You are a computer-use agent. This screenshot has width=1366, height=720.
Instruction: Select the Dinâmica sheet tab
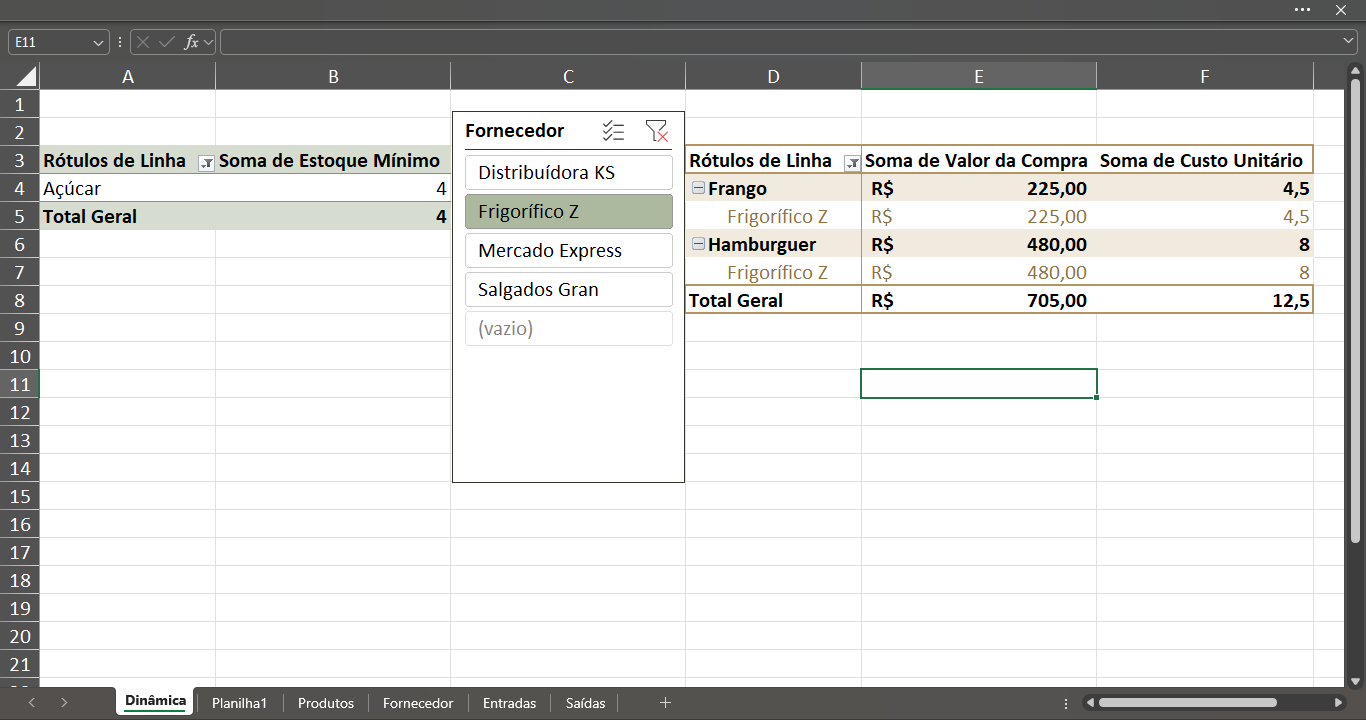pyautogui.click(x=155, y=702)
